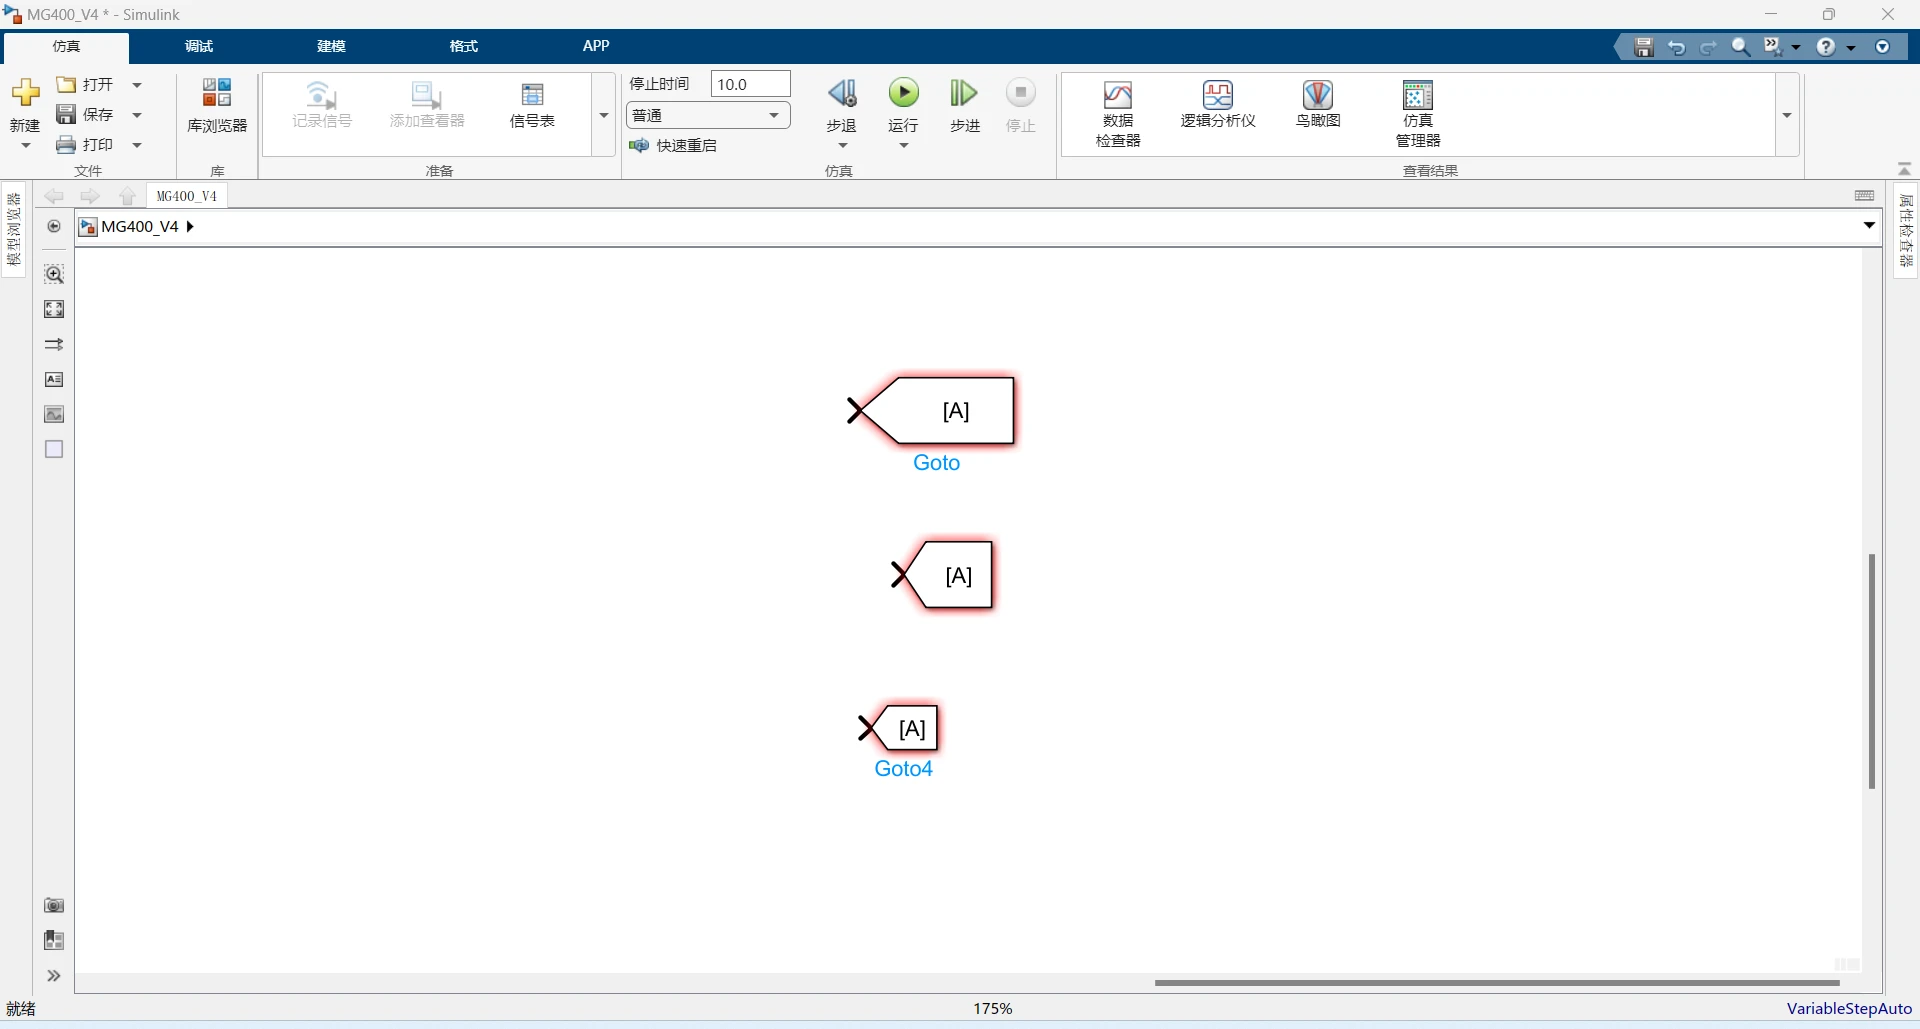Click the vertical canvas scrollbar
1920x1029 pixels.
[1871, 671]
